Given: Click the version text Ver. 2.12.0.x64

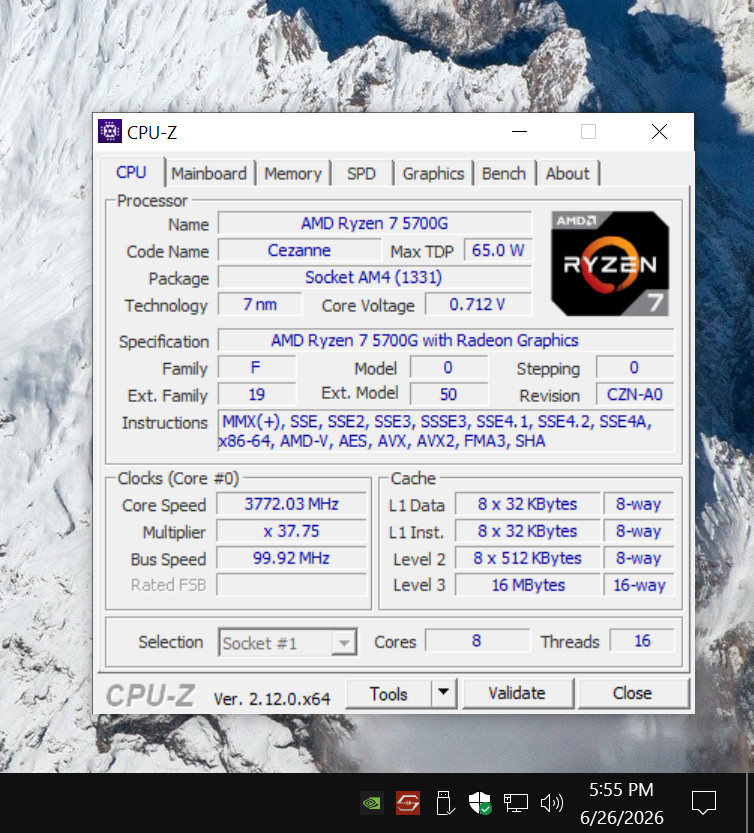Looking at the screenshot, I should [272, 699].
